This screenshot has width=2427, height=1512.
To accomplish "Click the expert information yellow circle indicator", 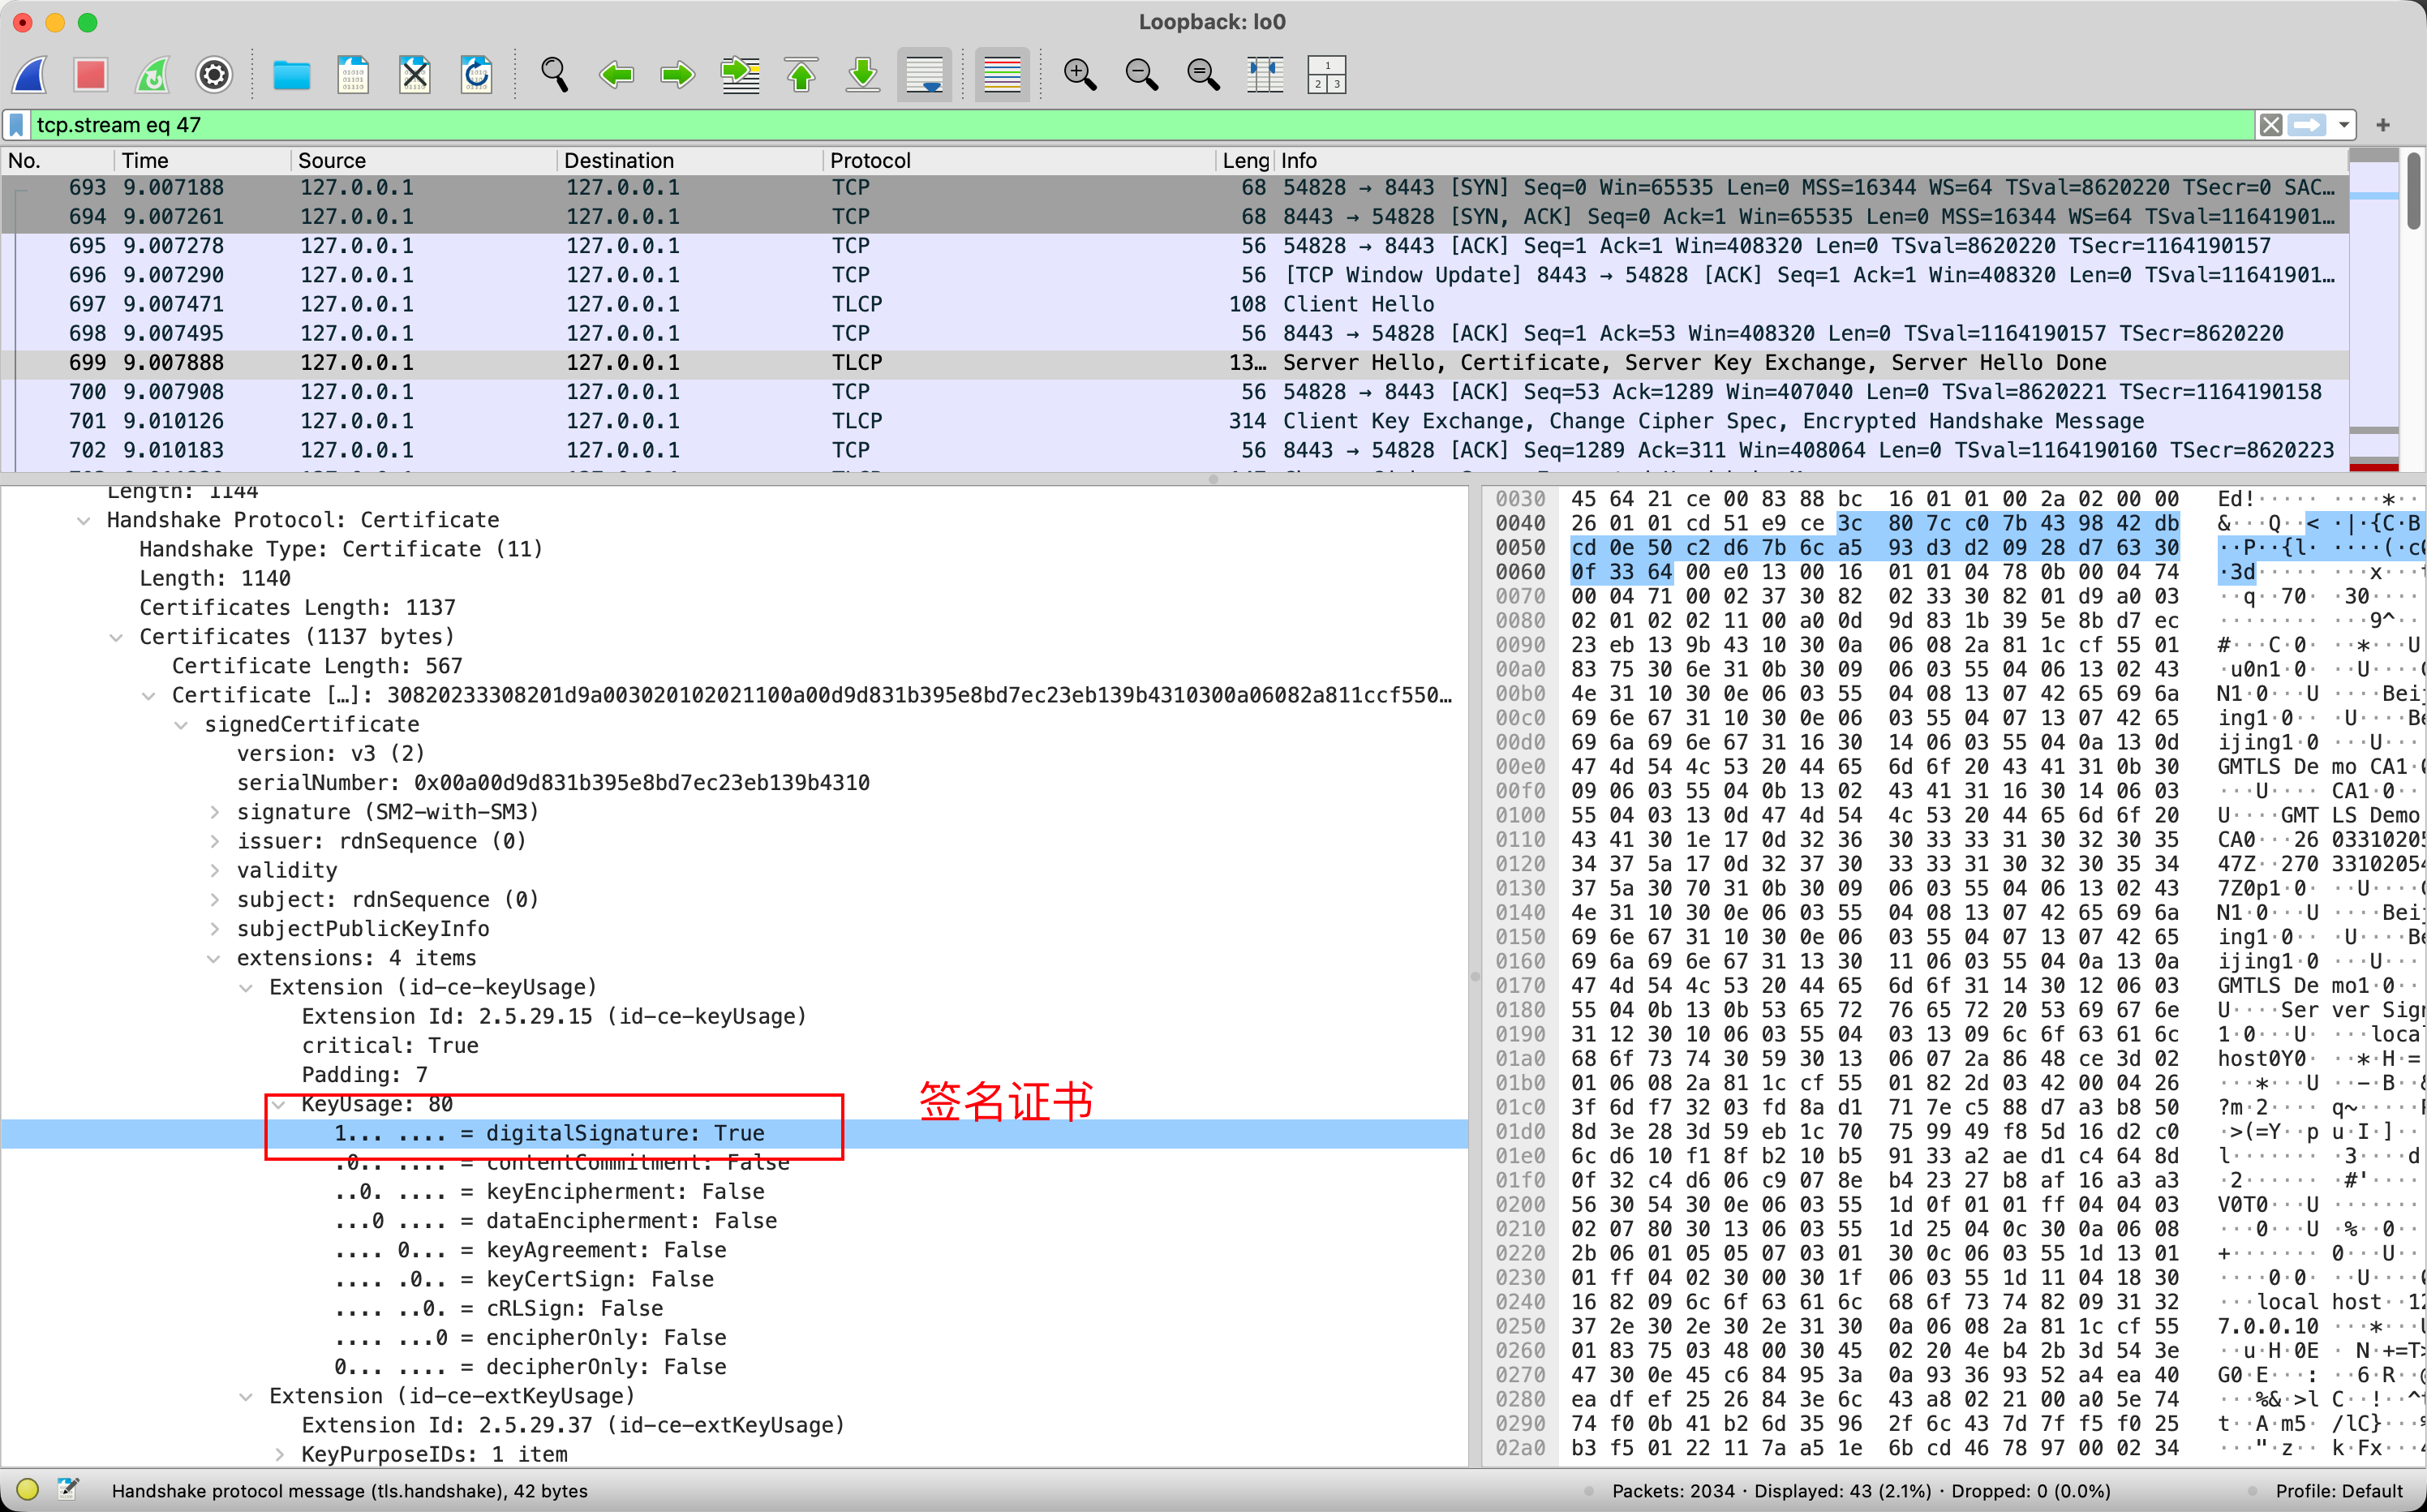I will [27, 1490].
